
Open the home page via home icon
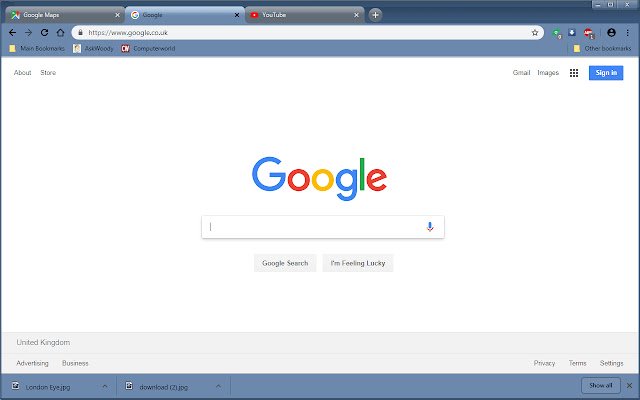[60, 33]
